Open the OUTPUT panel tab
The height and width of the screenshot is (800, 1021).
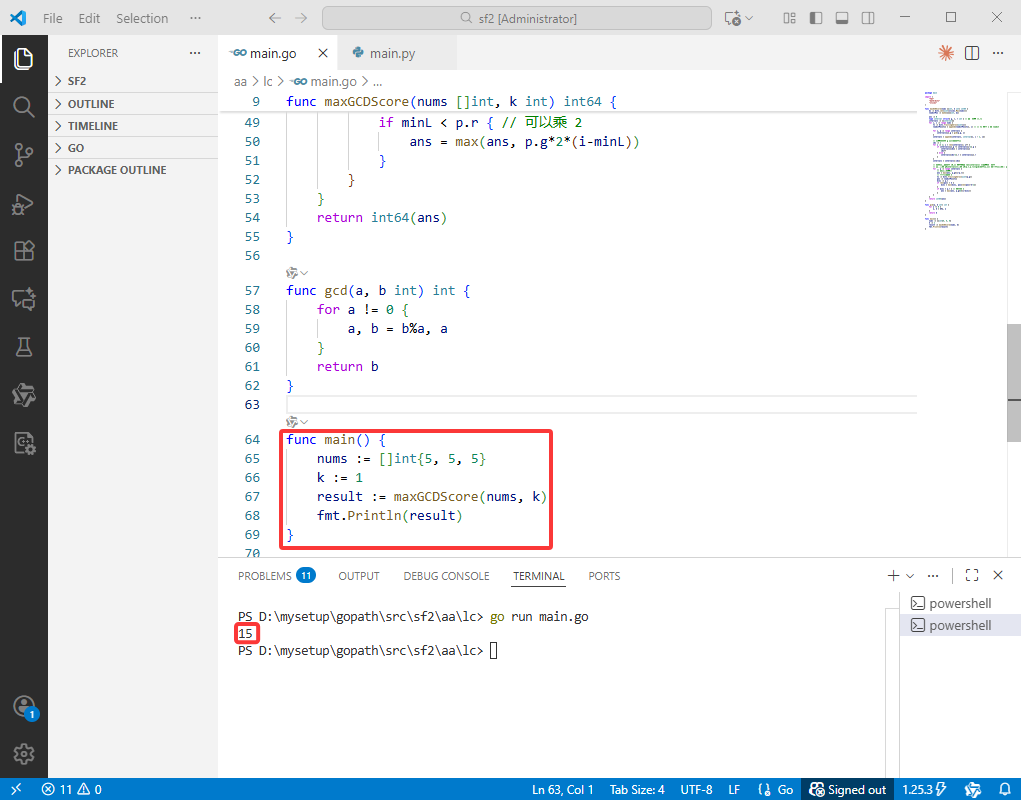pos(359,576)
